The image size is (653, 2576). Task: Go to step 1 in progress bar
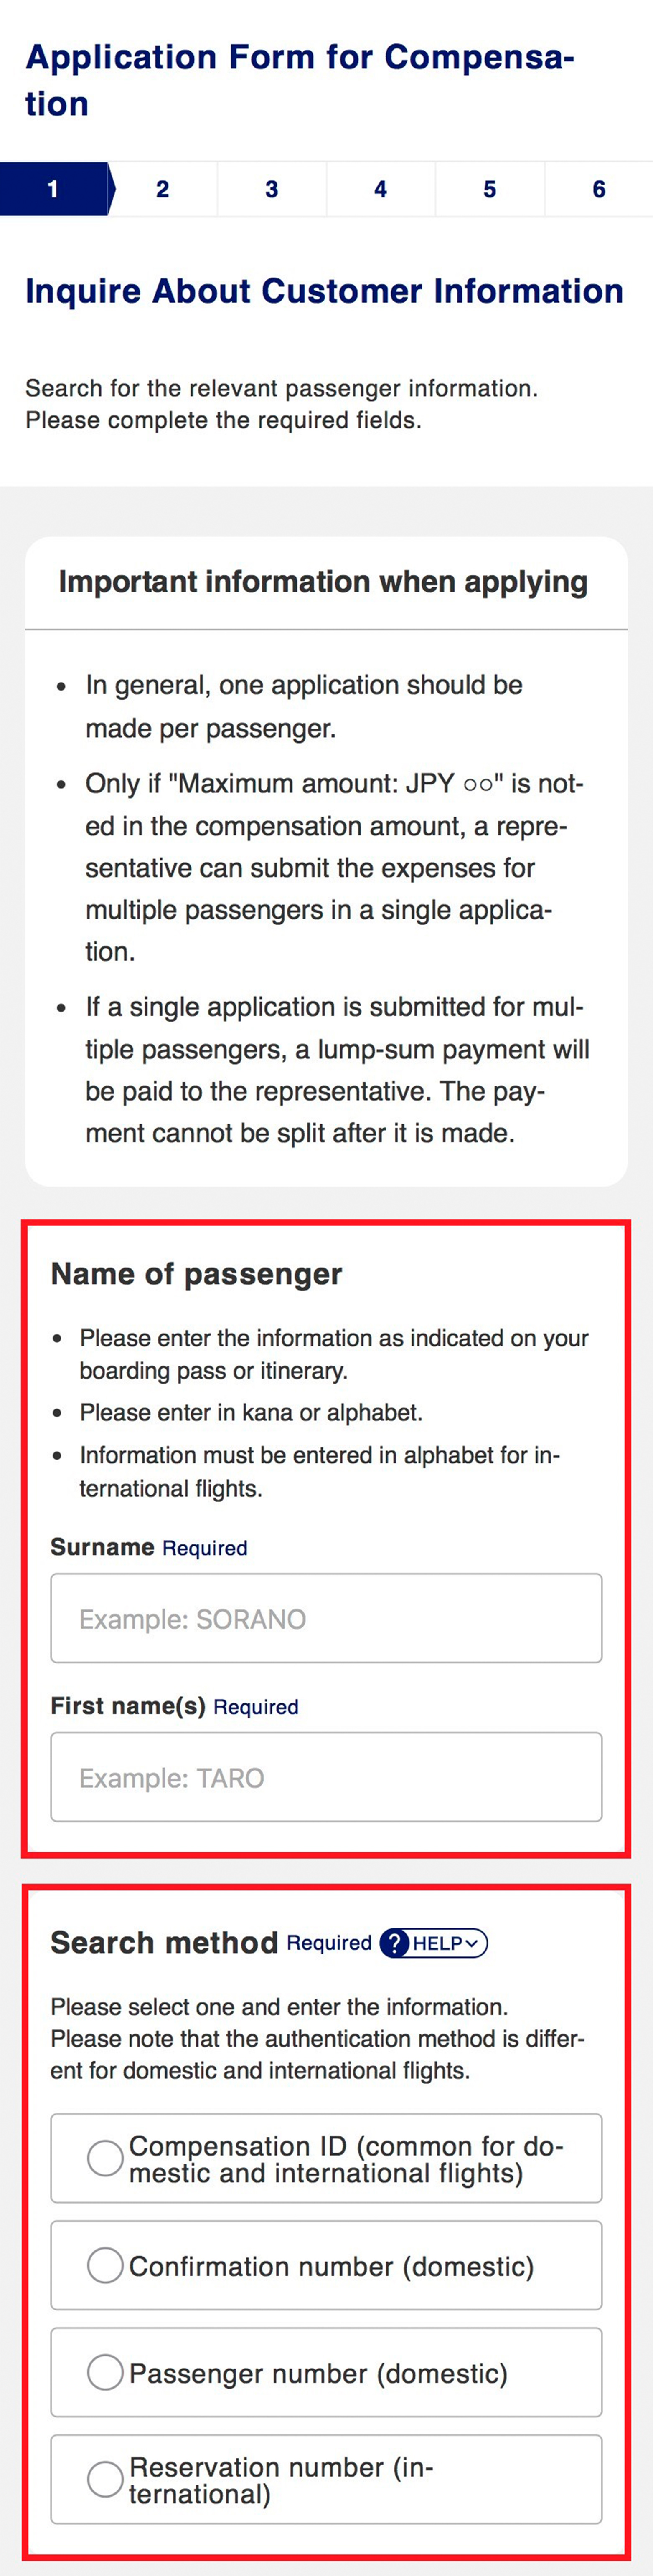[x=53, y=189]
